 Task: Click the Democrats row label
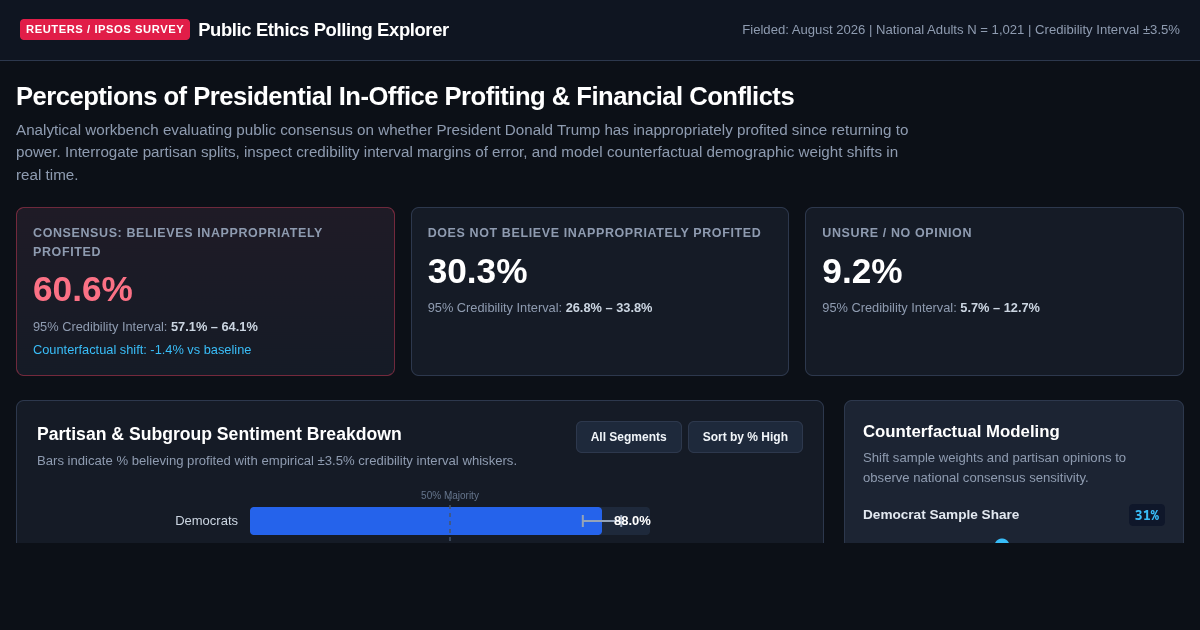(x=207, y=521)
